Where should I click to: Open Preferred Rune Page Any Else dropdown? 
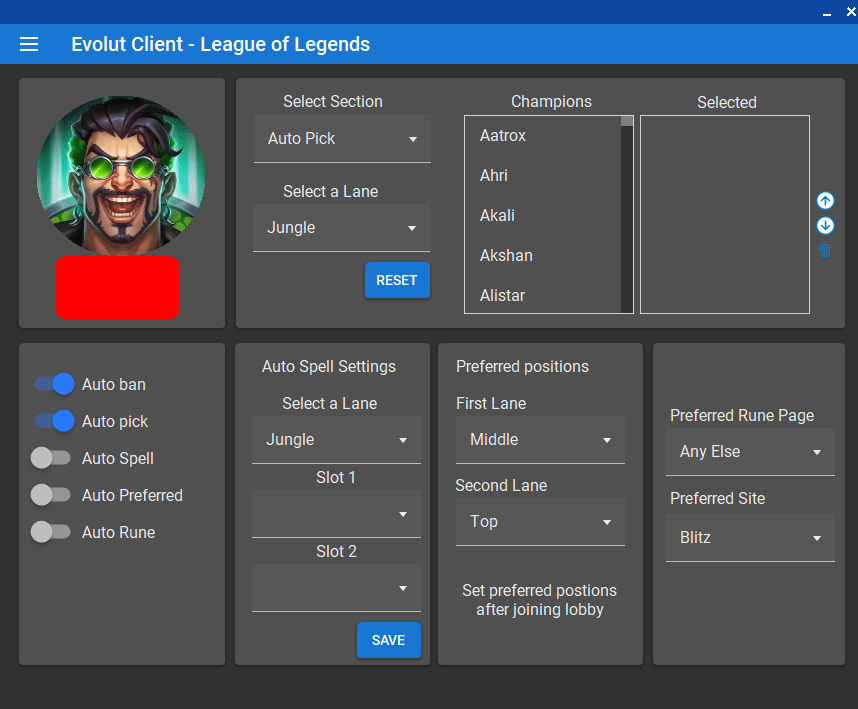[x=750, y=452]
